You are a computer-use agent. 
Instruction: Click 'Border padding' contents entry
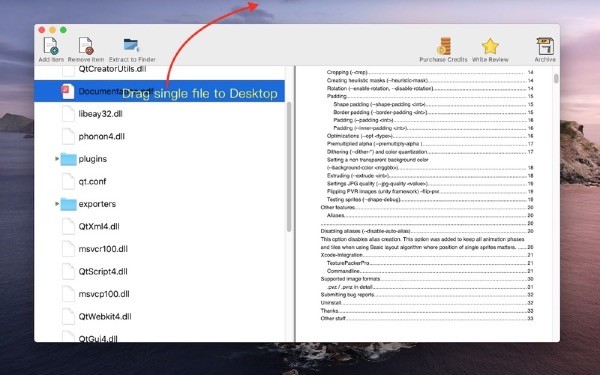pos(380,112)
